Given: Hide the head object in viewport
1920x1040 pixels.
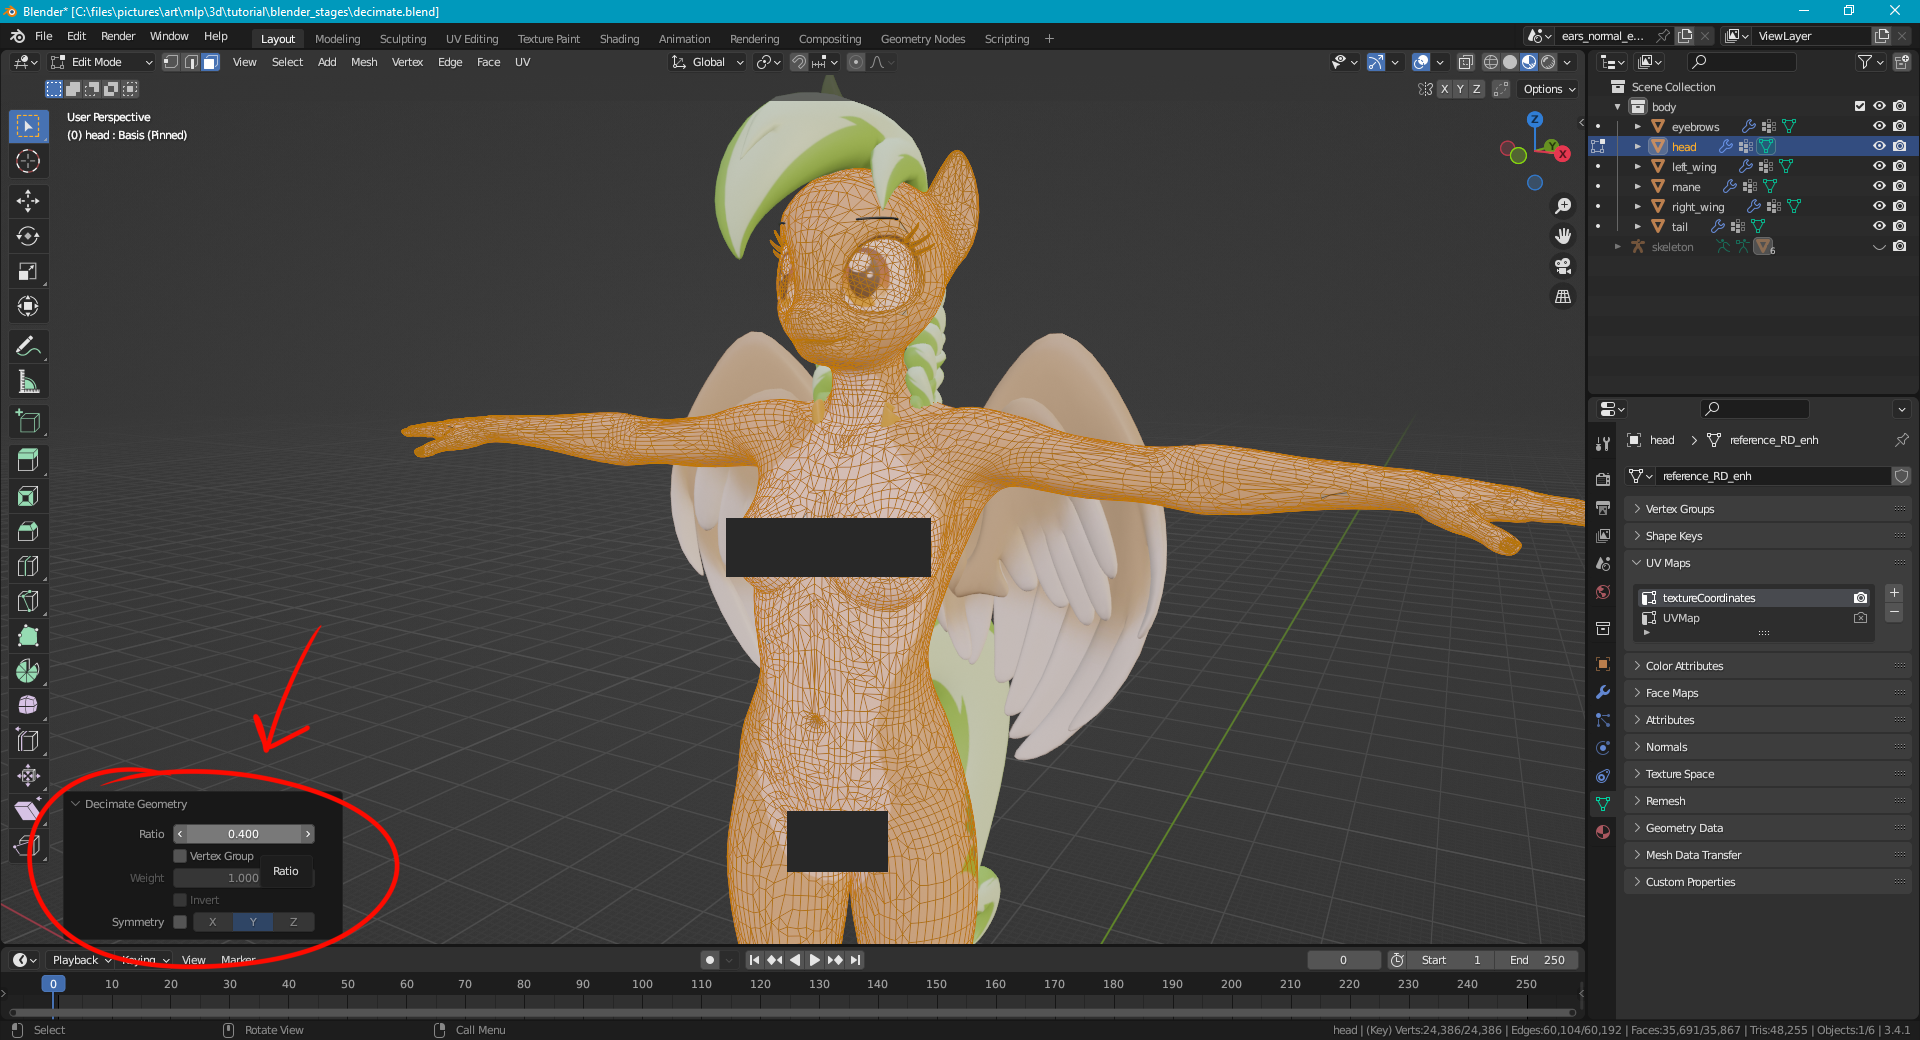Looking at the screenshot, I should pos(1879,146).
